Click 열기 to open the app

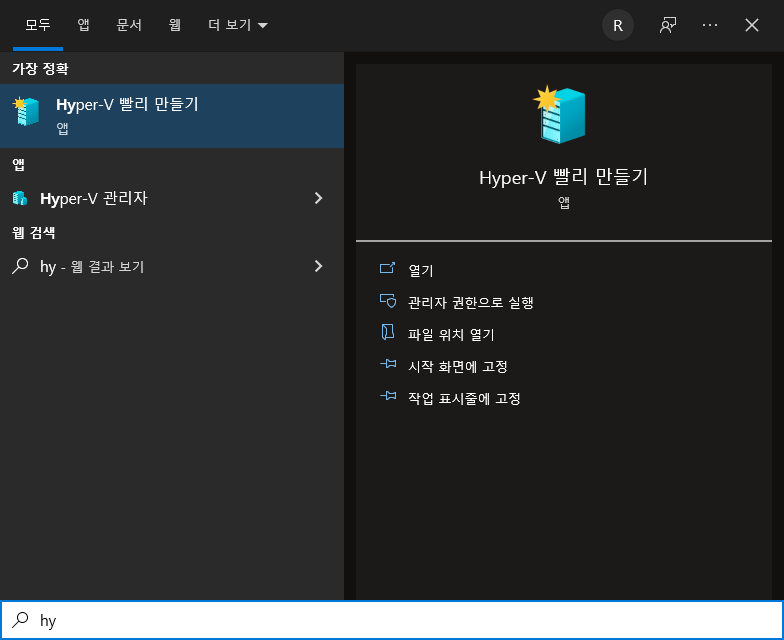coord(420,270)
